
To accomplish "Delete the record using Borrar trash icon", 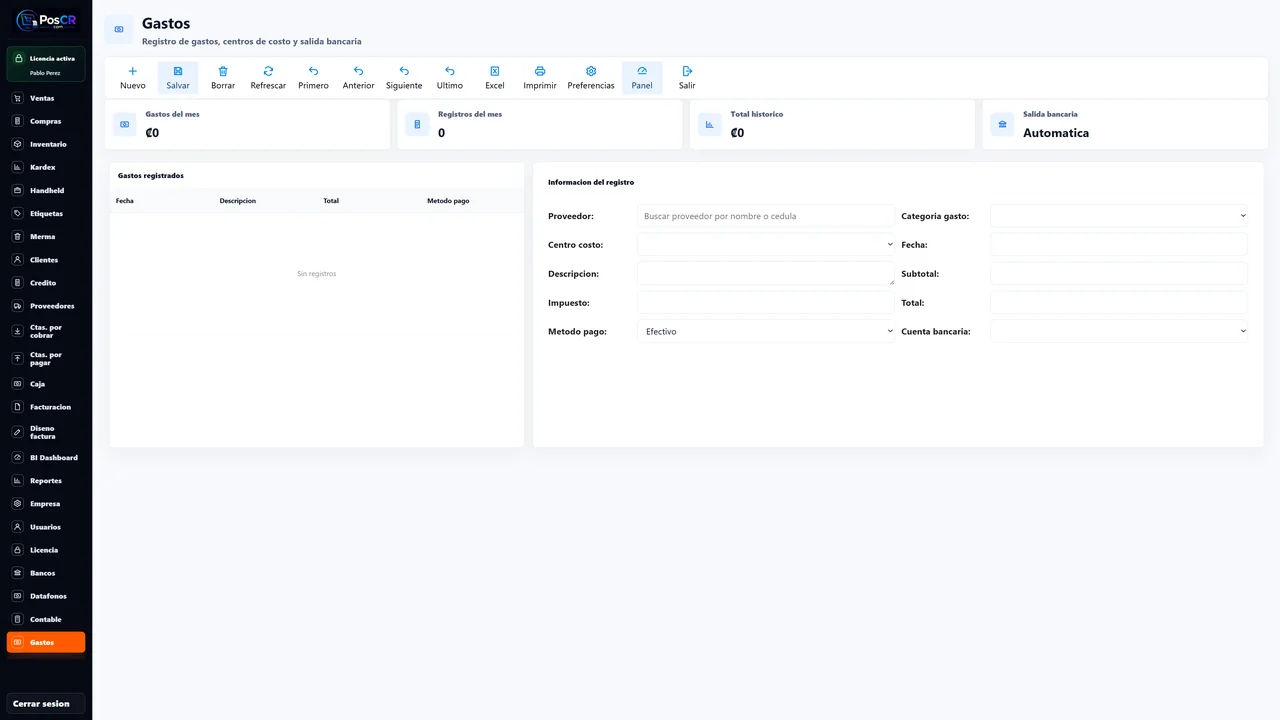I will point(223,71).
